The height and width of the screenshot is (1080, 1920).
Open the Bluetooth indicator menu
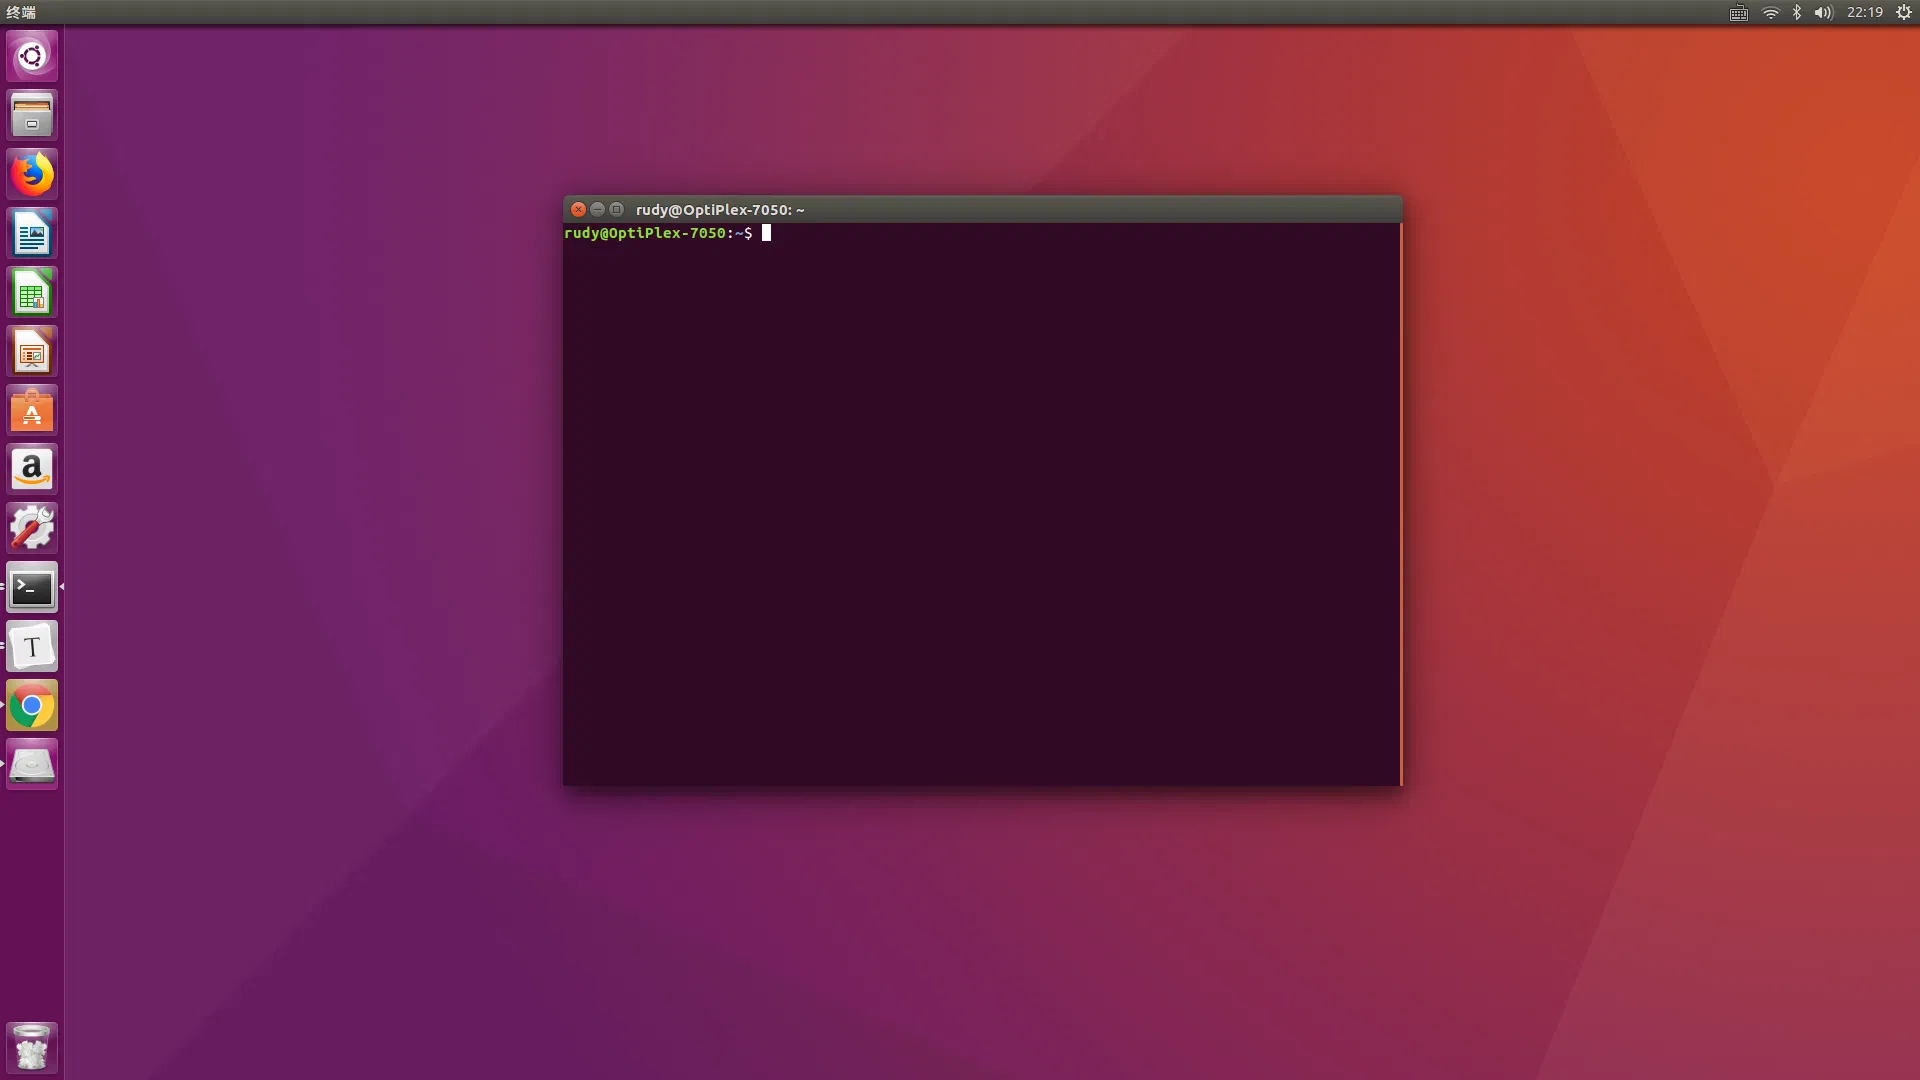tap(1797, 12)
